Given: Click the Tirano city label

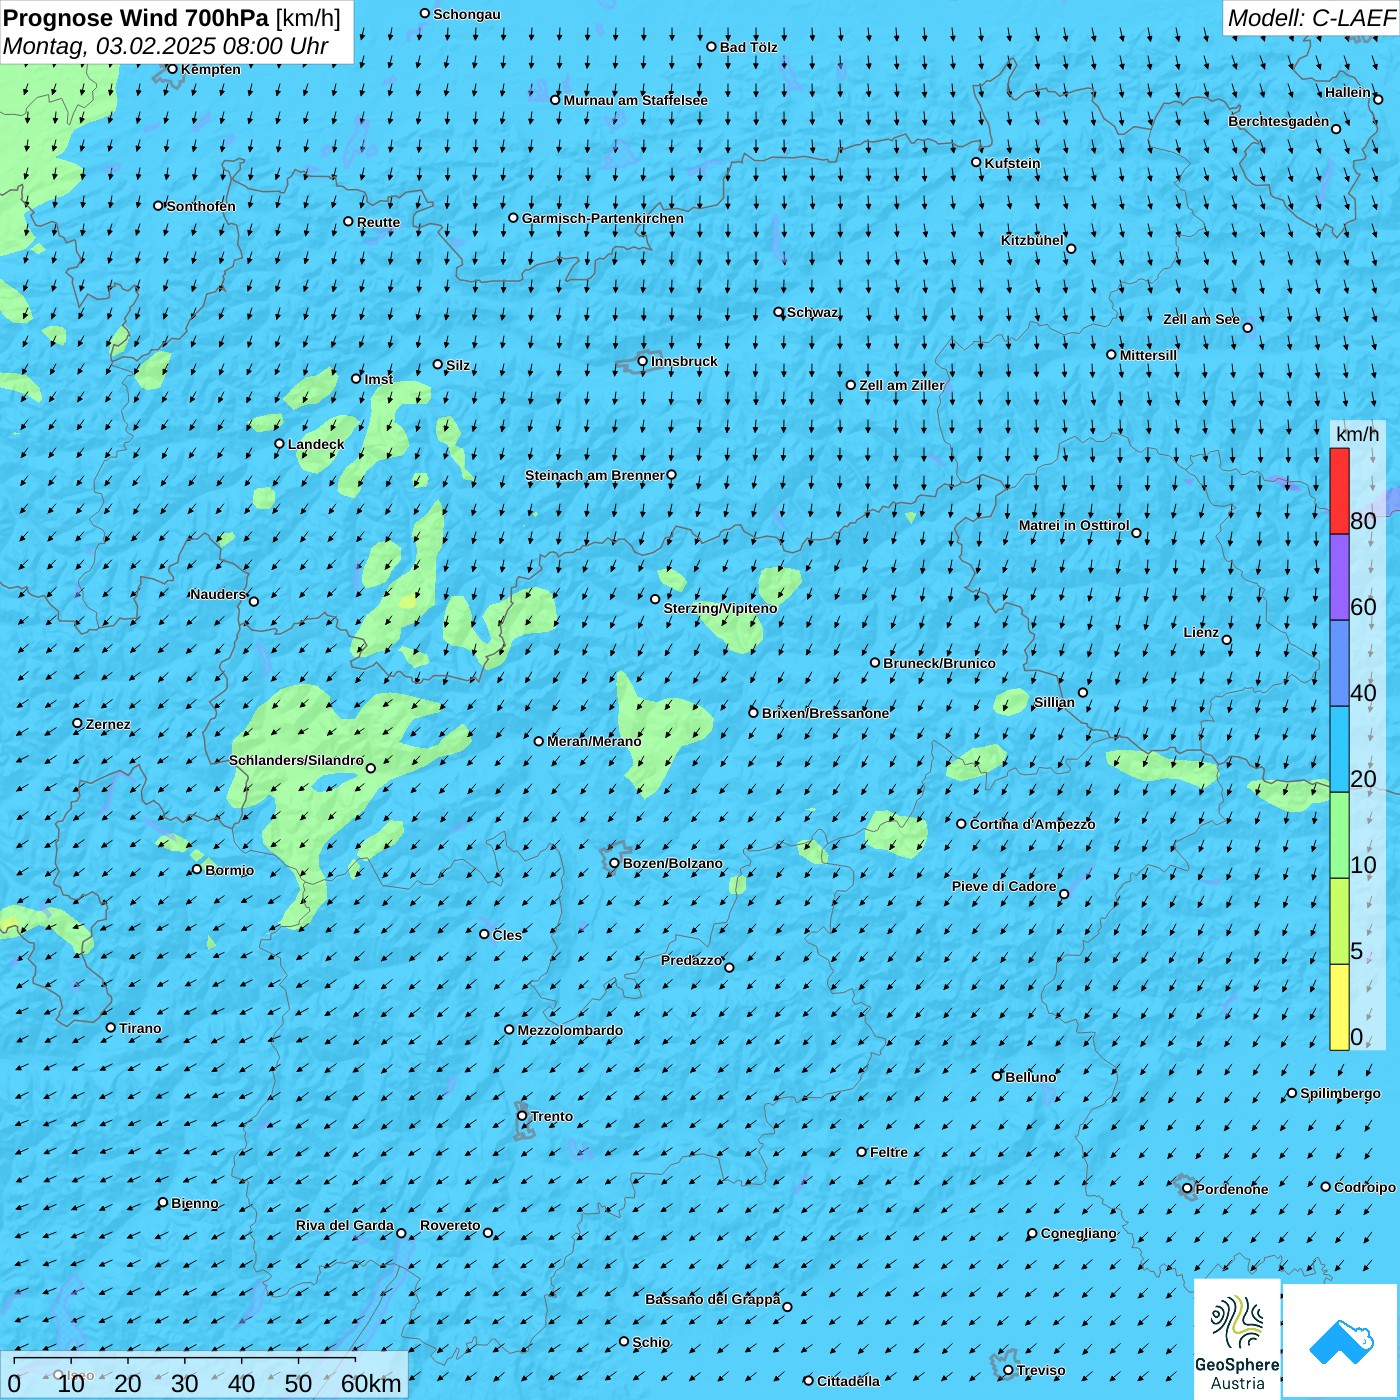Looking at the screenshot, I should click(140, 1028).
